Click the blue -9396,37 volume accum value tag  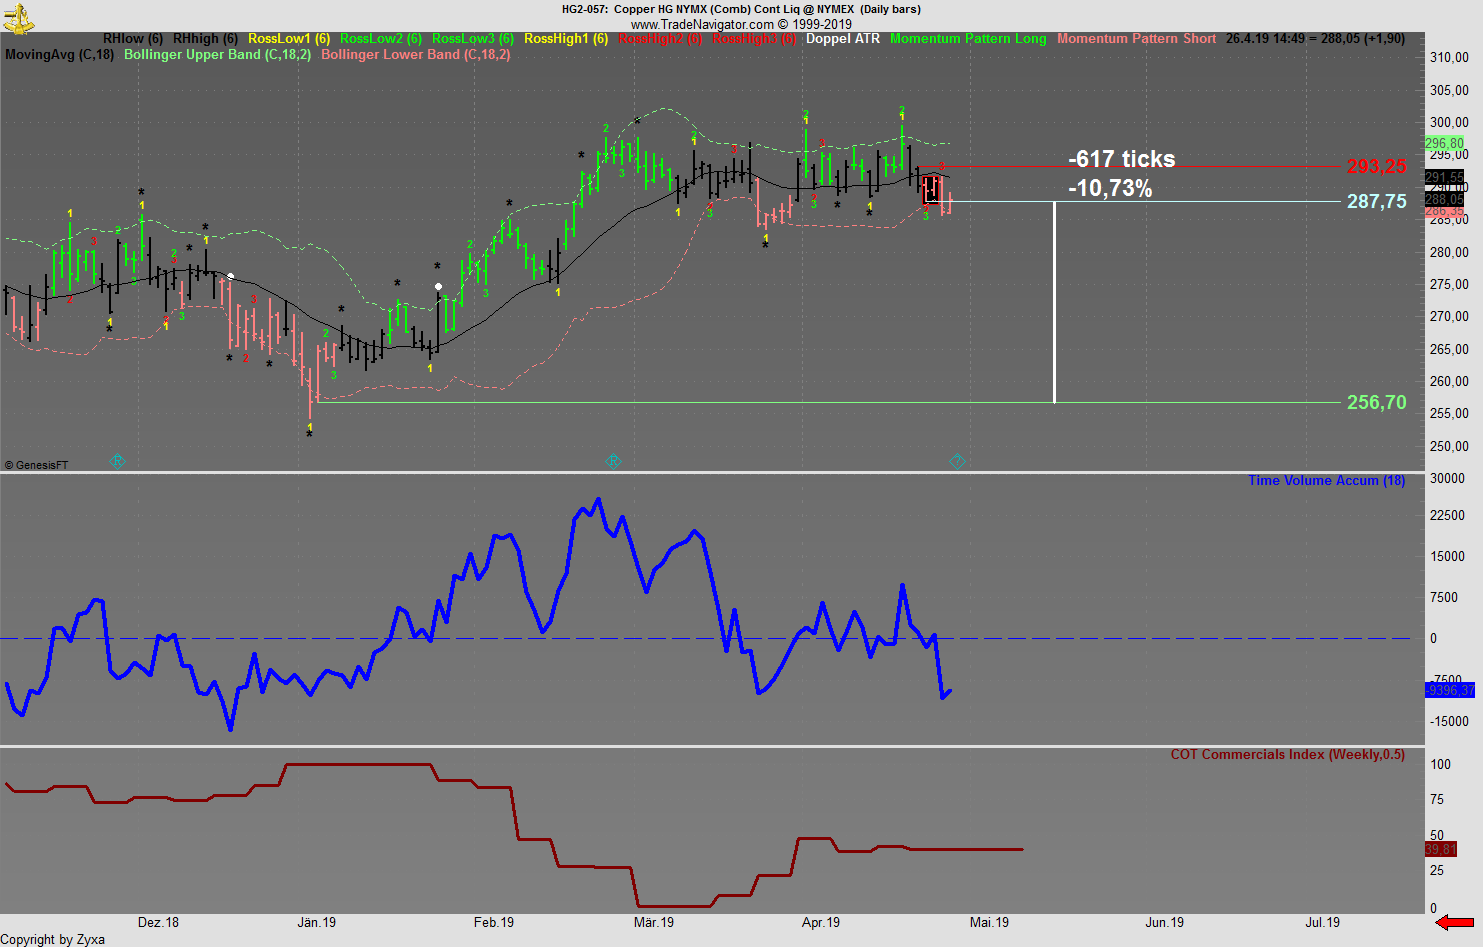point(1449,691)
